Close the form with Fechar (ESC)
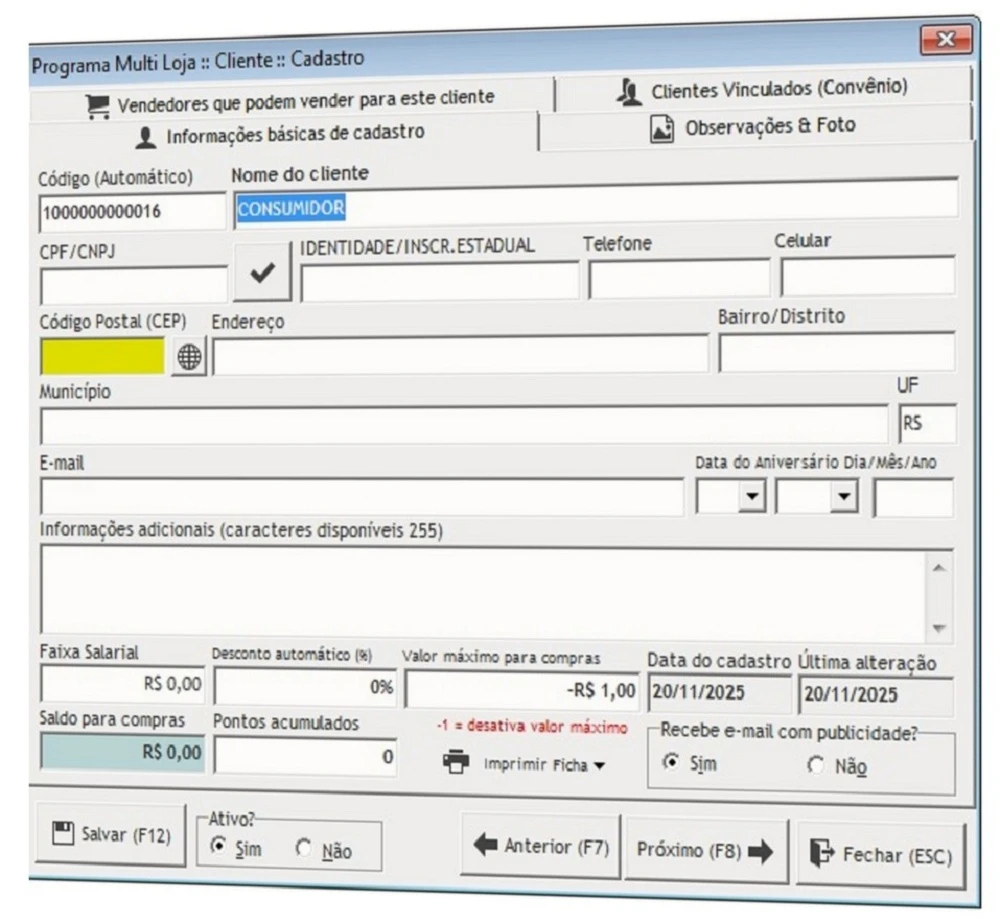 [881, 856]
